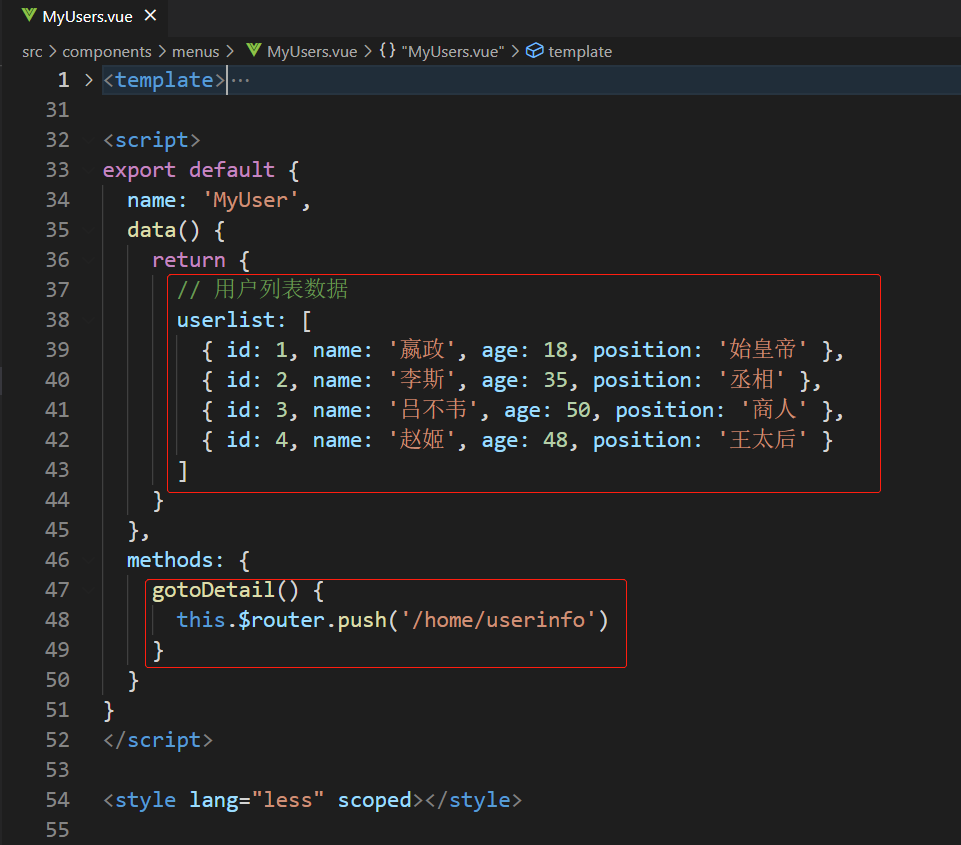Click line number 47 in the gutter
Viewport: 961px width, 845px height.
[x=58, y=590]
